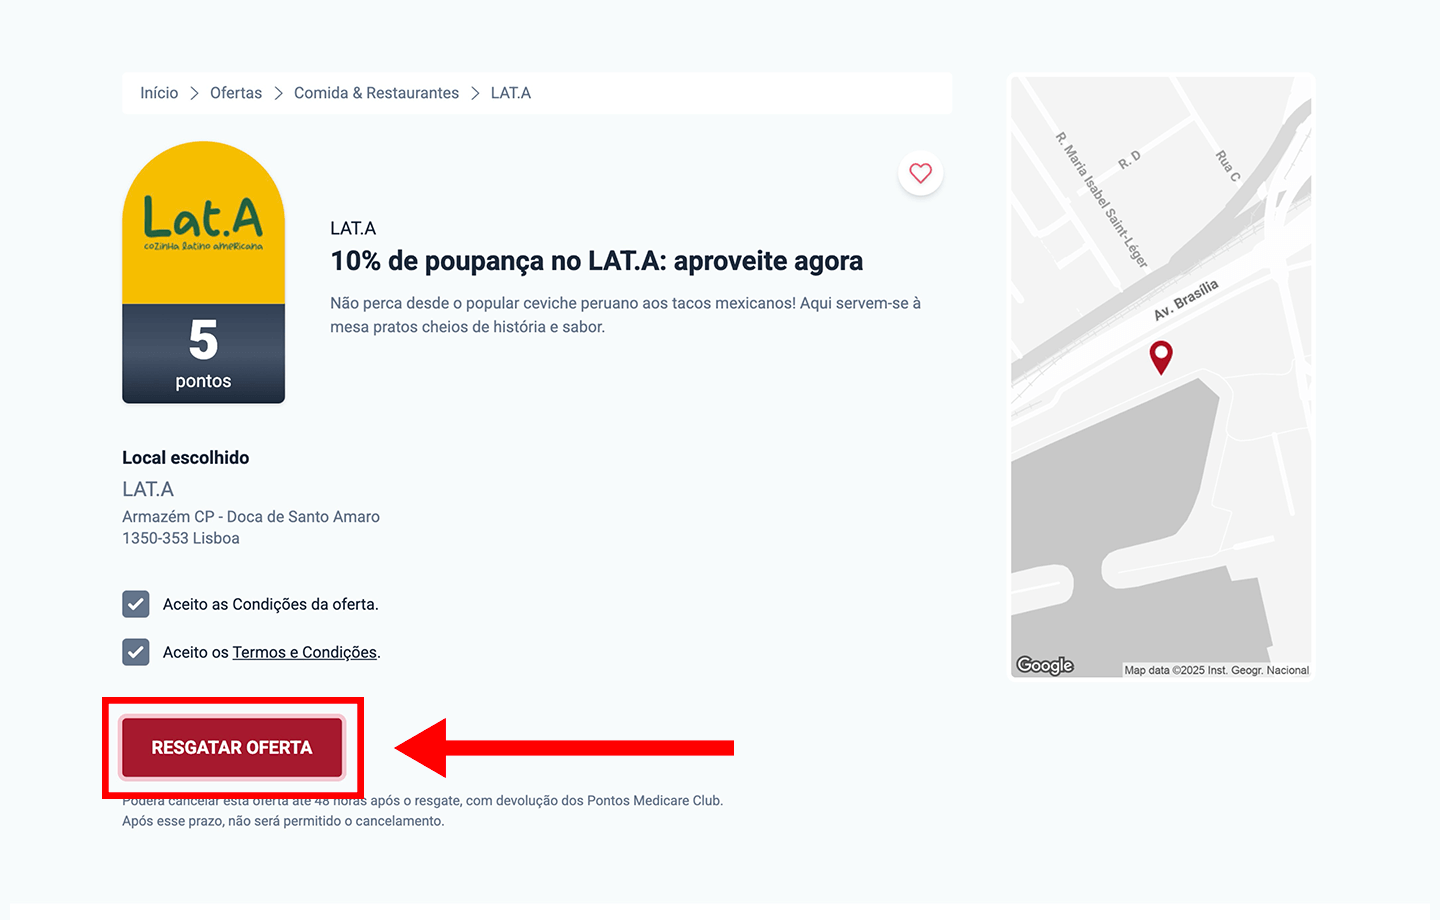
Task: Select "Ofertas" in the breadcrumb trail
Action: [x=235, y=92]
